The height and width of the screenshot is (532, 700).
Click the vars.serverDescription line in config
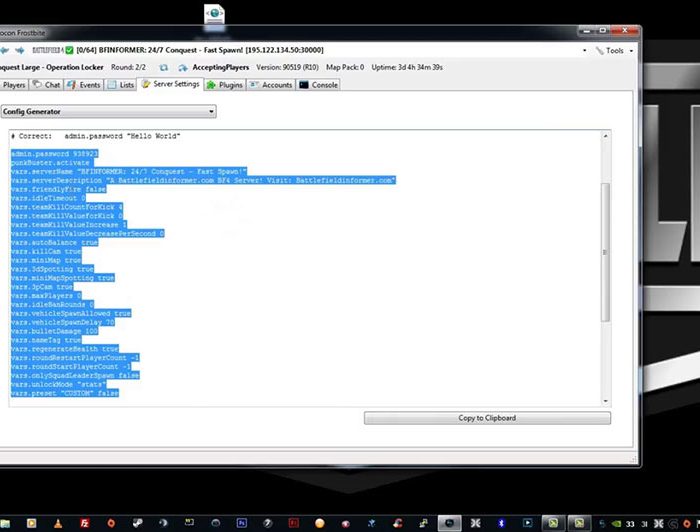click(203, 180)
